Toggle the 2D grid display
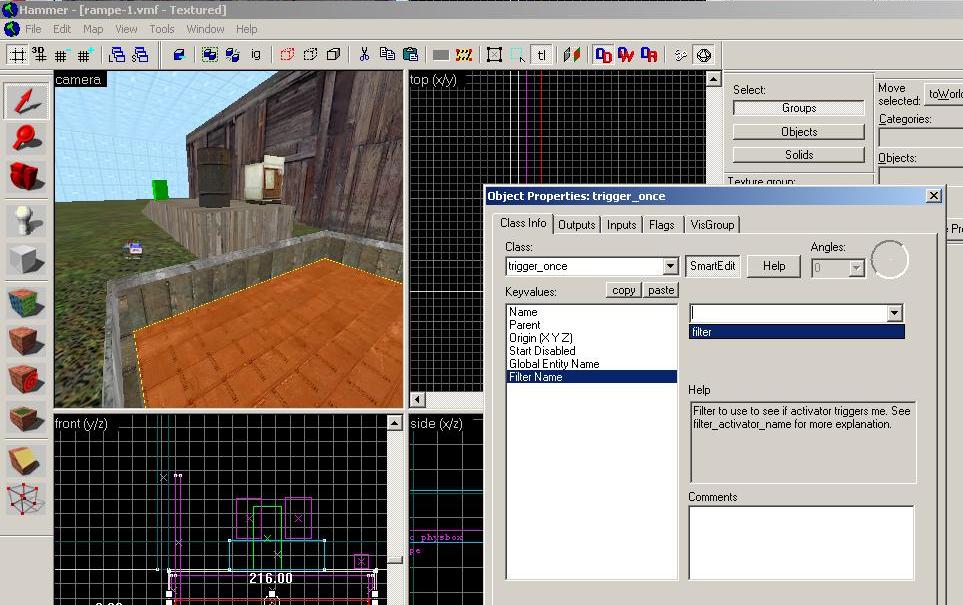This screenshot has width=963, height=605. click(x=18, y=55)
